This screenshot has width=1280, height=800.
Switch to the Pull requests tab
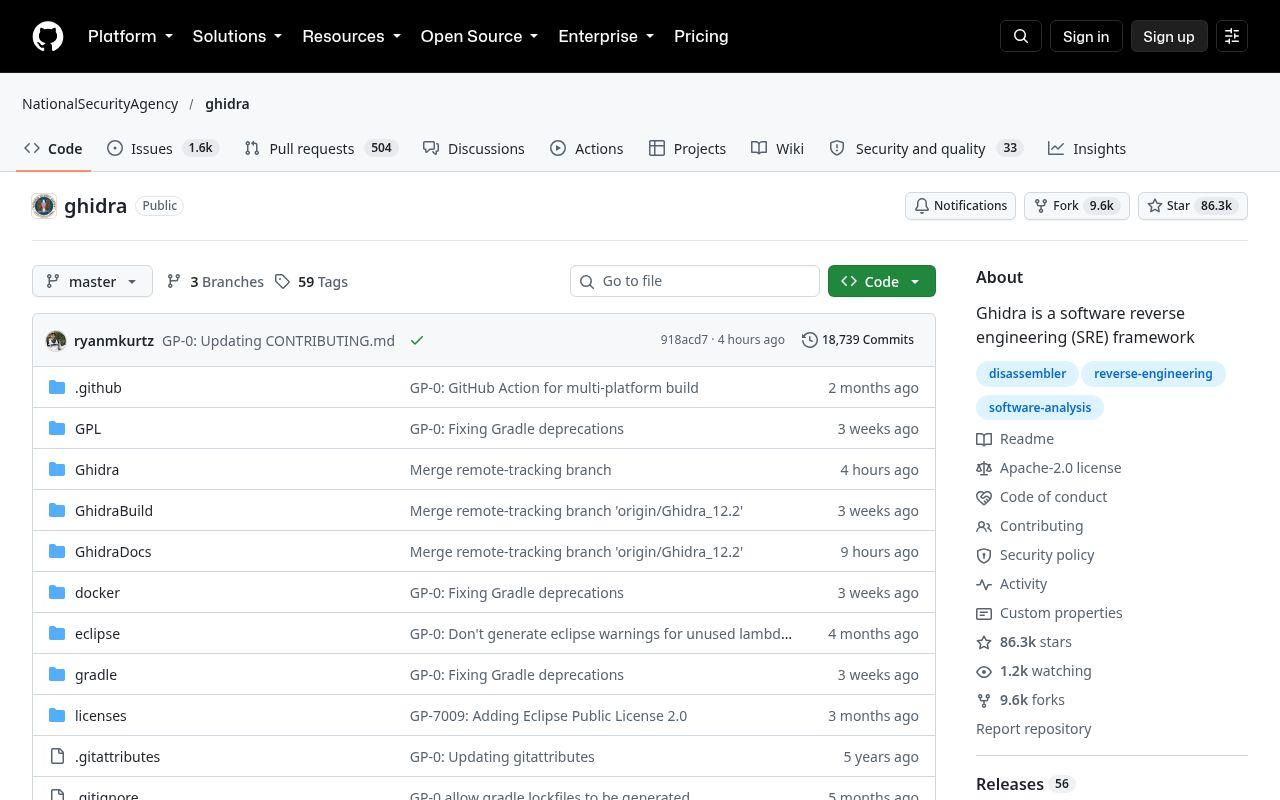point(321,148)
